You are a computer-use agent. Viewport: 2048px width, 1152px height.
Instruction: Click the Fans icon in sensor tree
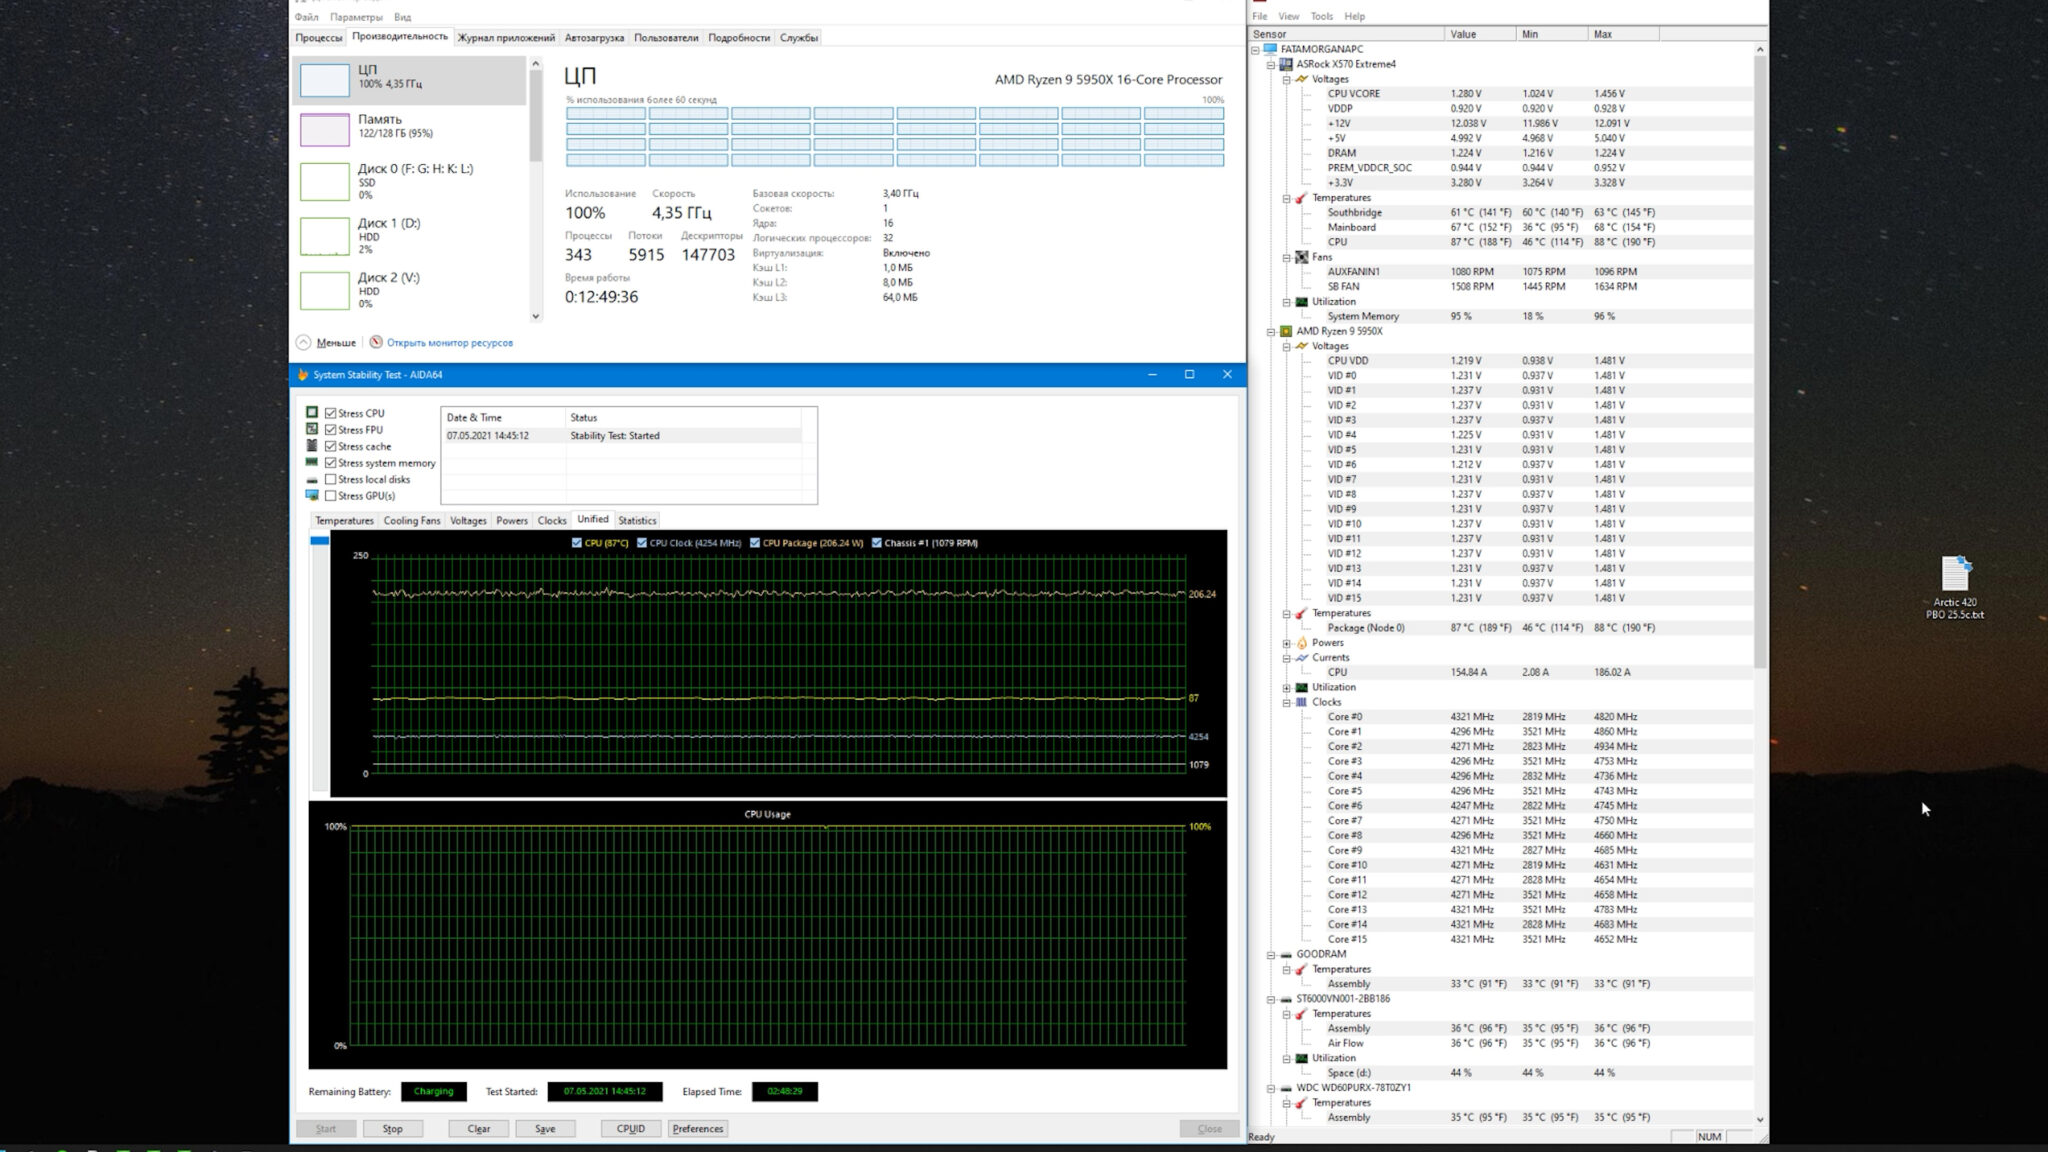pyautogui.click(x=1301, y=256)
